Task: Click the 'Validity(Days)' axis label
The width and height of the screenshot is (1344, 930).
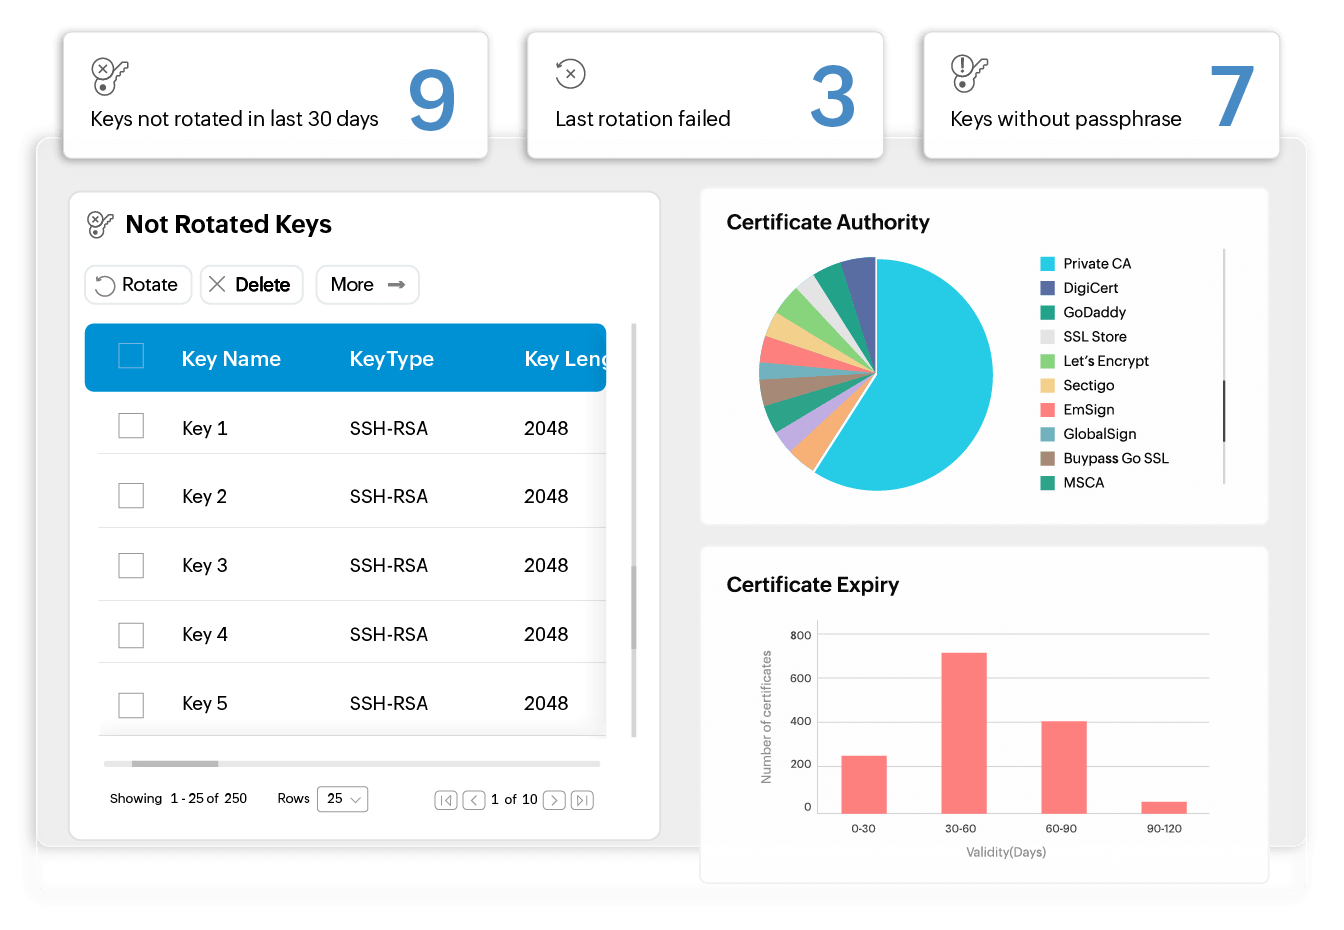Action: [1006, 852]
